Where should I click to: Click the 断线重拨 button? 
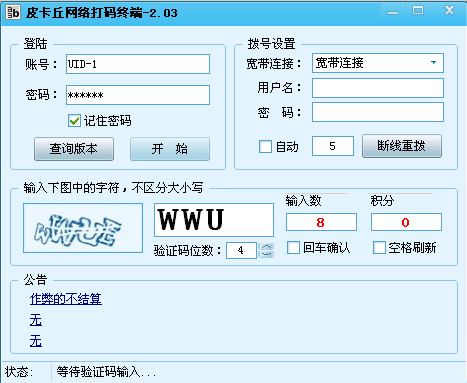(x=402, y=146)
